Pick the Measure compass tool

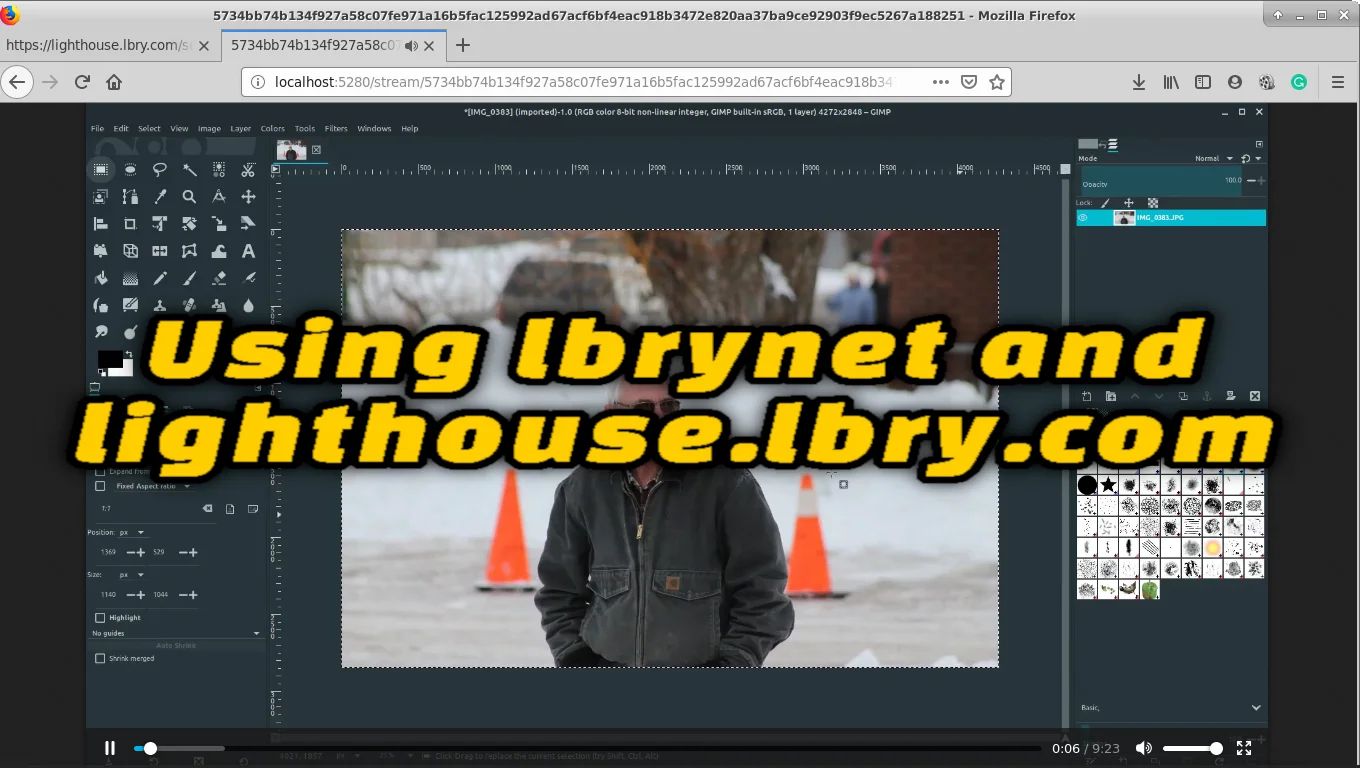219,197
